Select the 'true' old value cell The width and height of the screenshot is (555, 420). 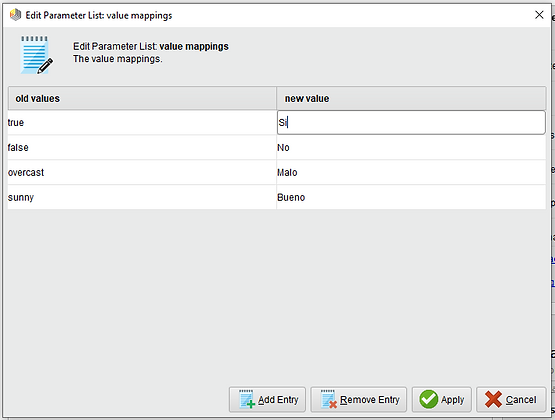tap(142, 122)
